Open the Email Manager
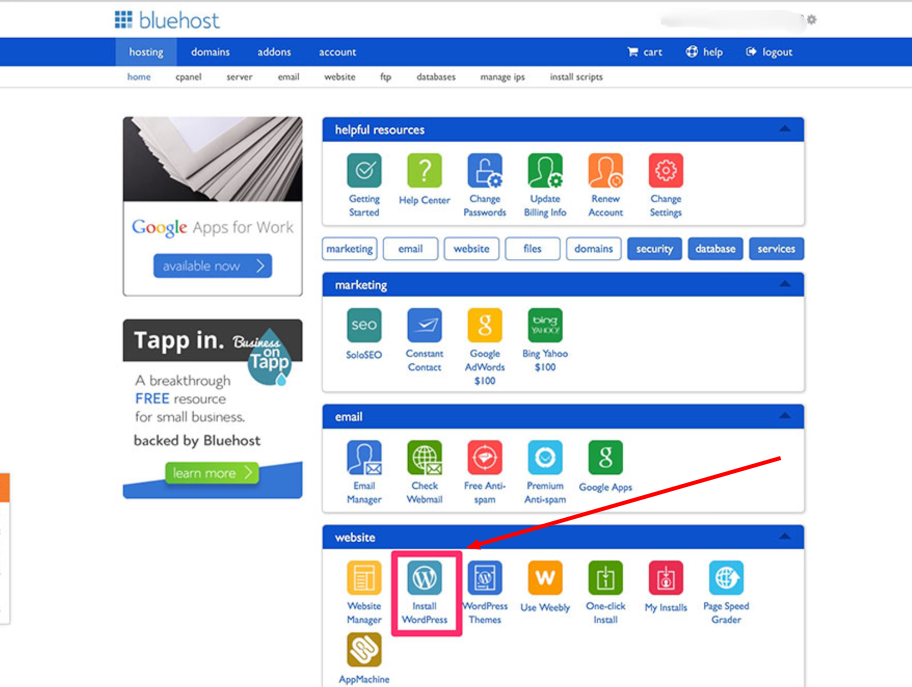Image resolution: width=912 pixels, height=687 pixels. (364, 463)
